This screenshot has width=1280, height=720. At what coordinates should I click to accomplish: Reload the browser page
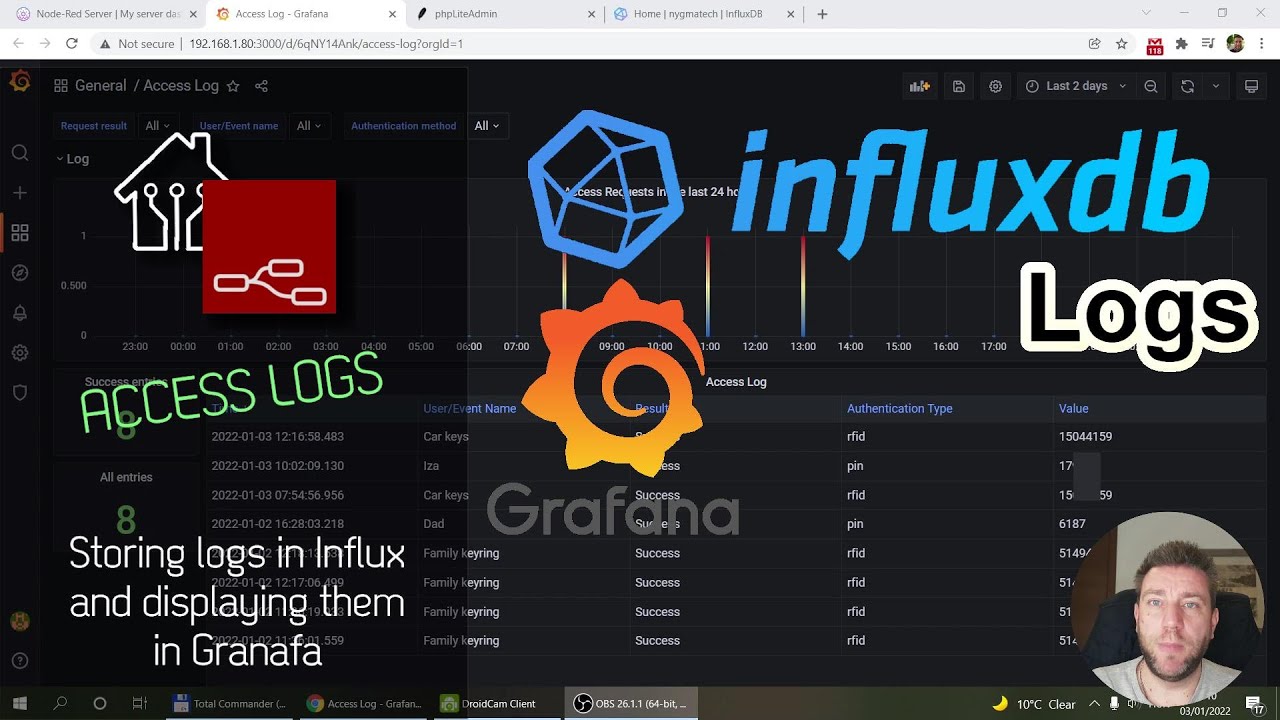coord(71,43)
